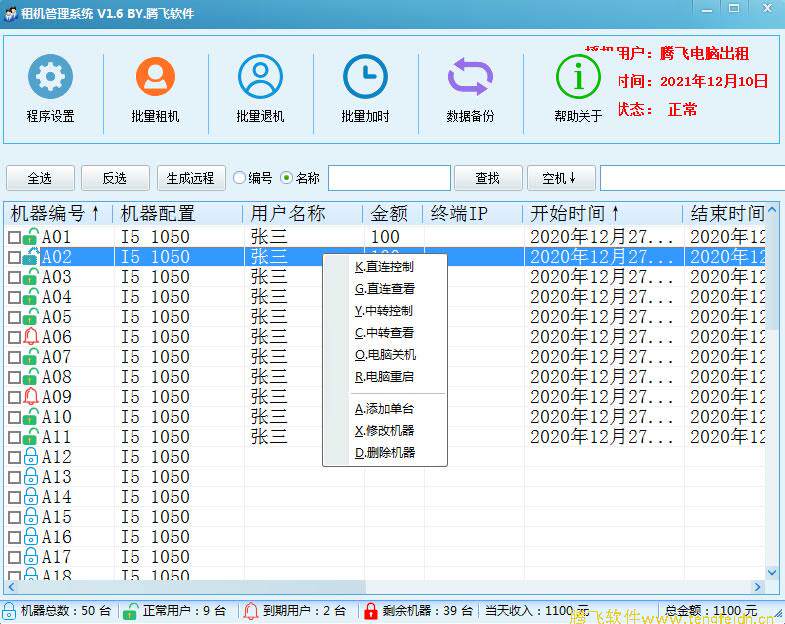This screenshot has height=624, width=785.
Task: Sort by 终端IP column header
Action: coord(473,214)
